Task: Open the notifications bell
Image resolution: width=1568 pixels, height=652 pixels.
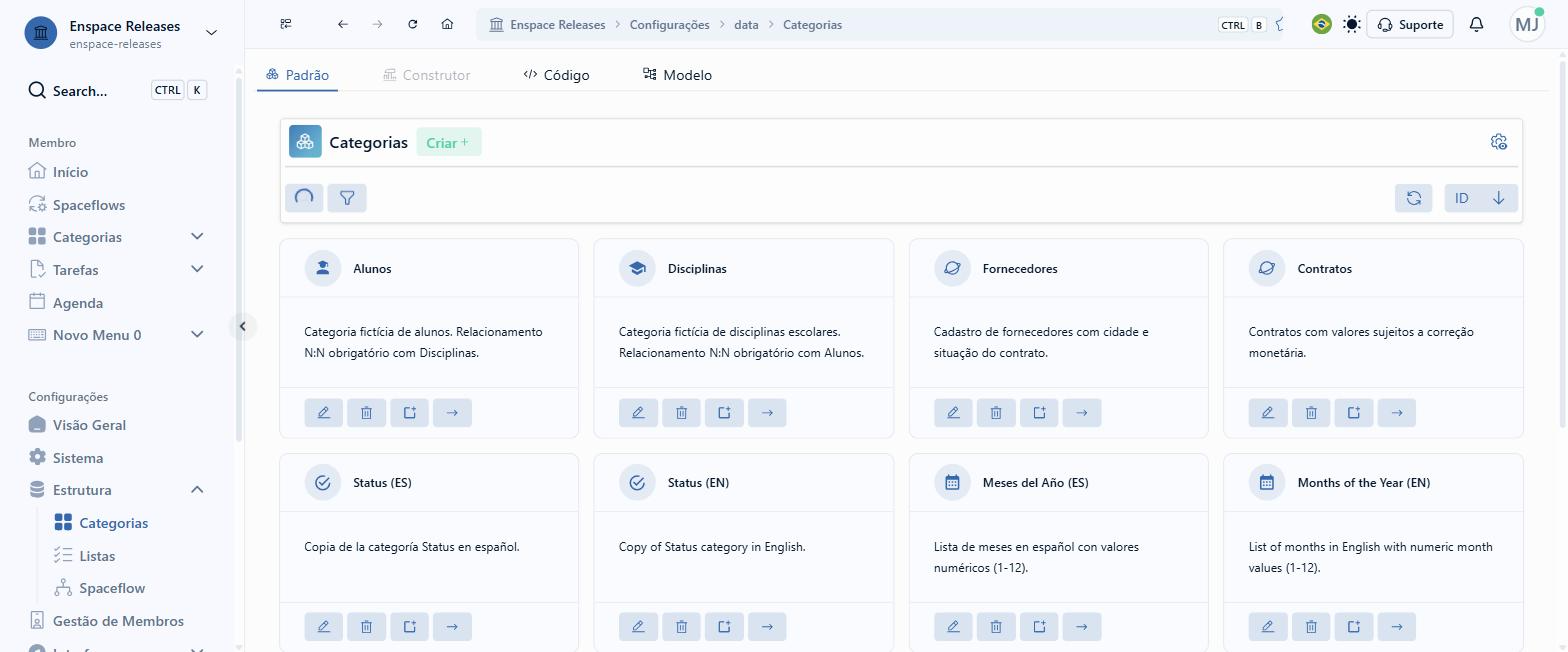Action: (1476, 25)
